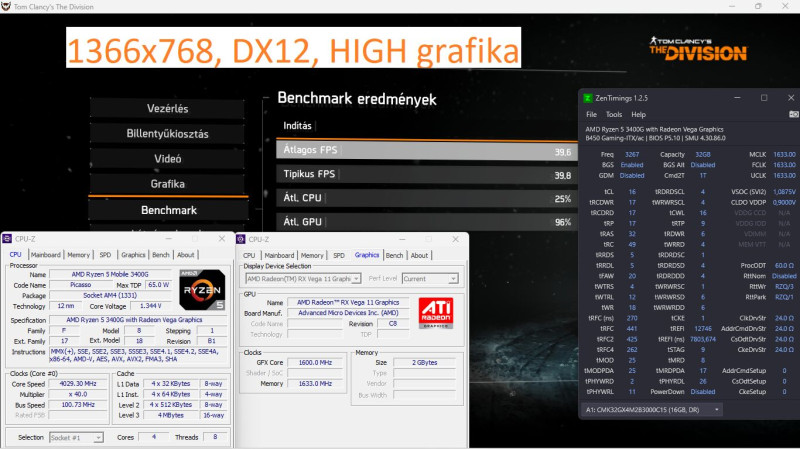Switch to SPD tab in left CPU-Z window
The image size is (800, 449).
pyautogui.click(x=105, y=255)
